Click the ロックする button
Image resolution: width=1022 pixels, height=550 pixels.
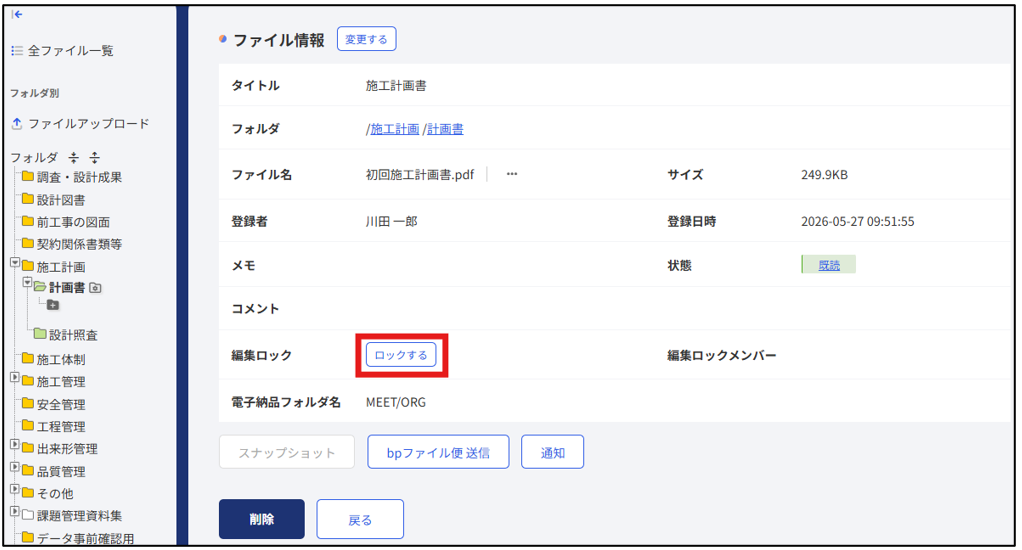401,355
